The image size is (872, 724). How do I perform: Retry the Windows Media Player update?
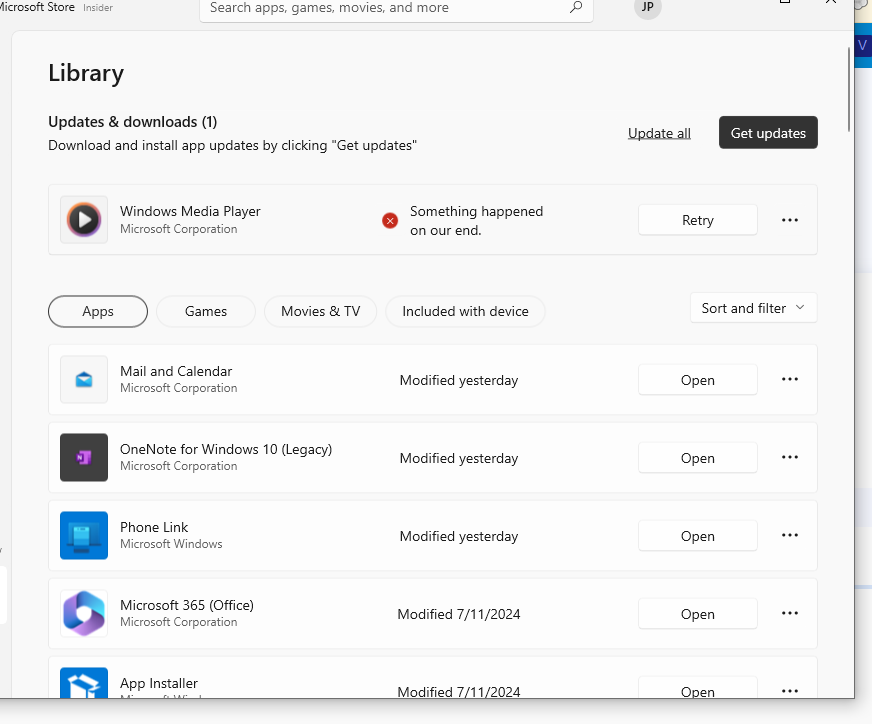click(697, 220)
